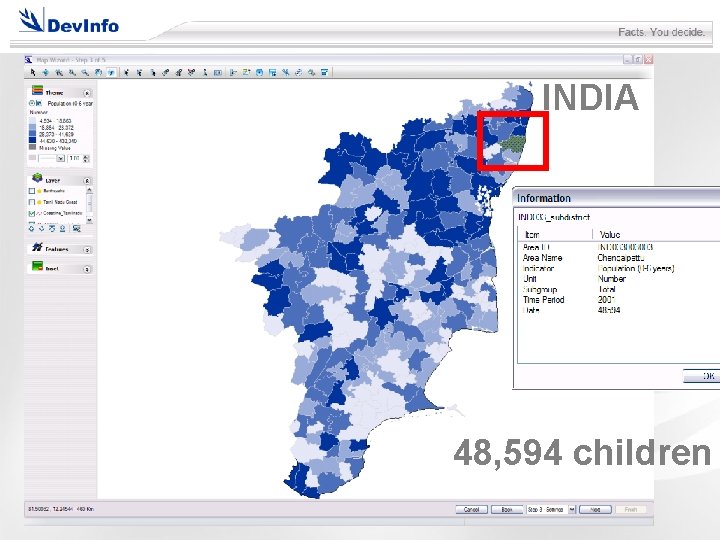Expand the Features panel
This screenshot has height=540, width=720.
pos(87,250)
